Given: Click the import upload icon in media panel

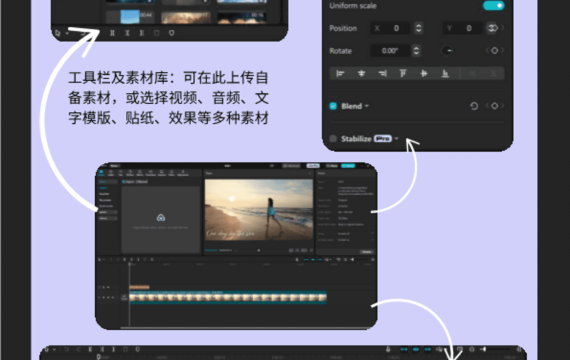Looking at the screenshot, I should point(161,217).
